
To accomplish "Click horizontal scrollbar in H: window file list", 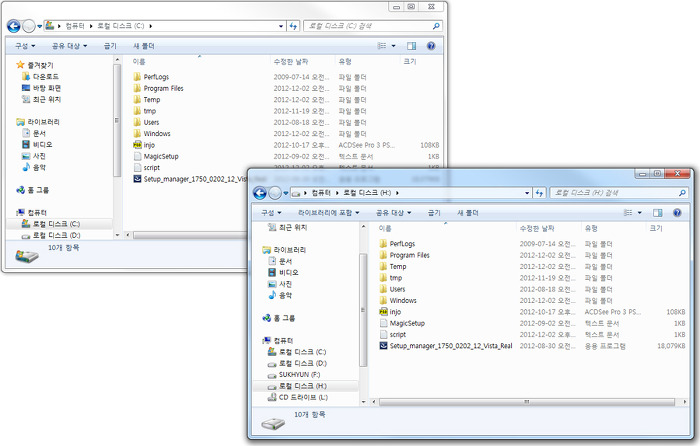I will [x=527, y=402].
